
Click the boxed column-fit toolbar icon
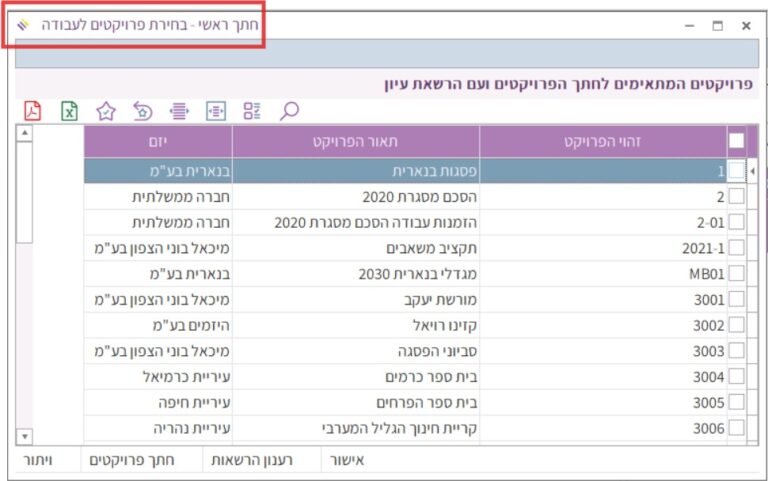point(215,111)
